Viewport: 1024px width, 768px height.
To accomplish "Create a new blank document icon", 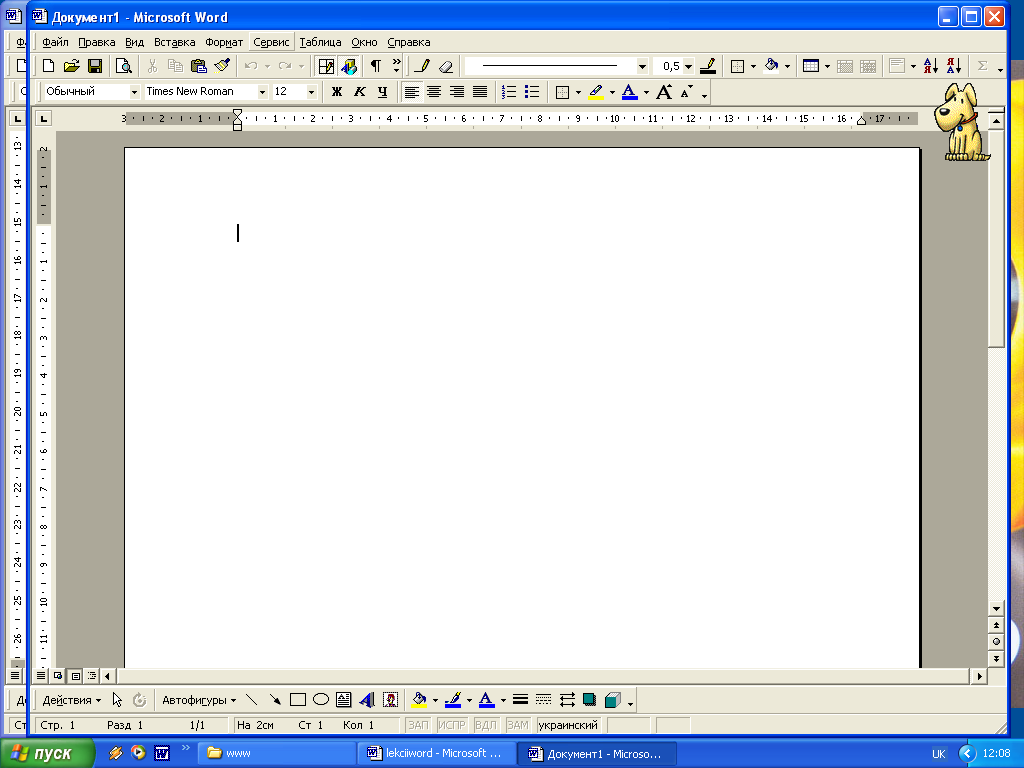I will [48, 66].
